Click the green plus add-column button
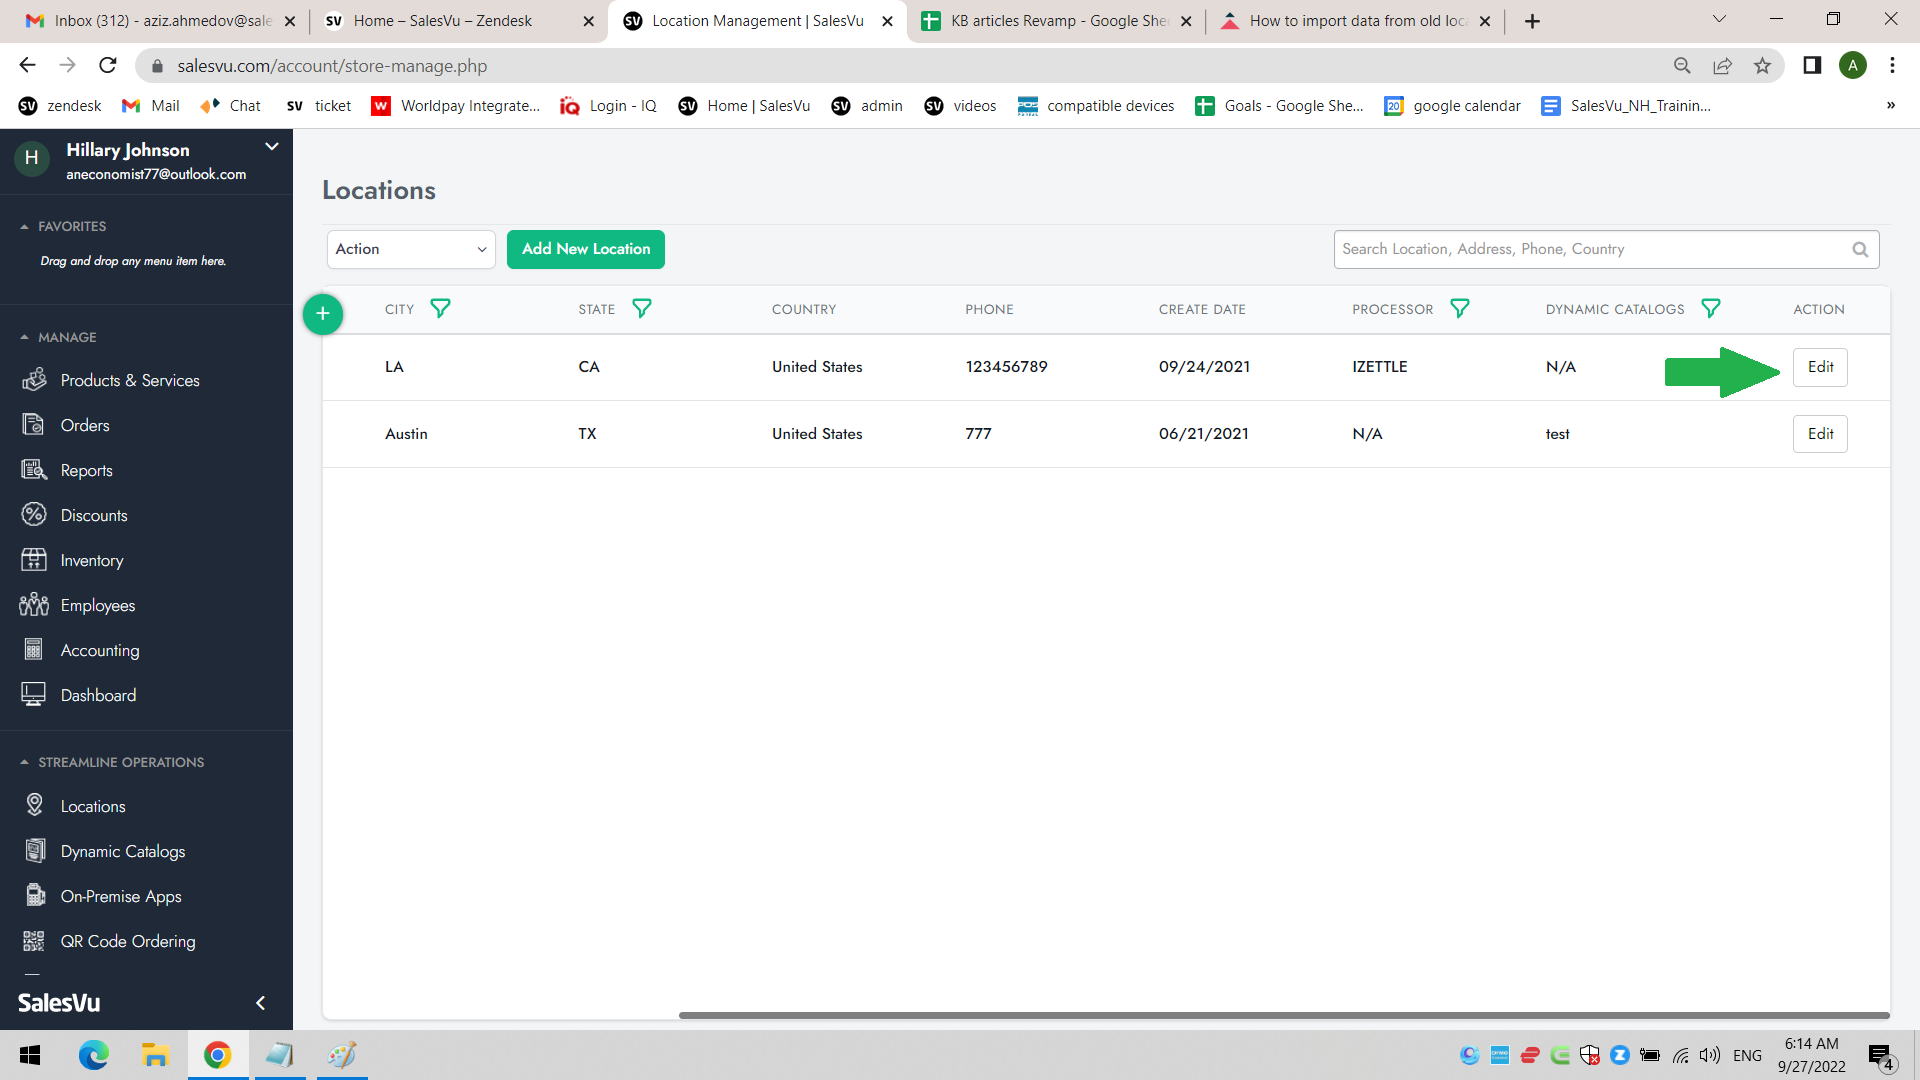1920x1080 pixels. [x=323, y=314]
